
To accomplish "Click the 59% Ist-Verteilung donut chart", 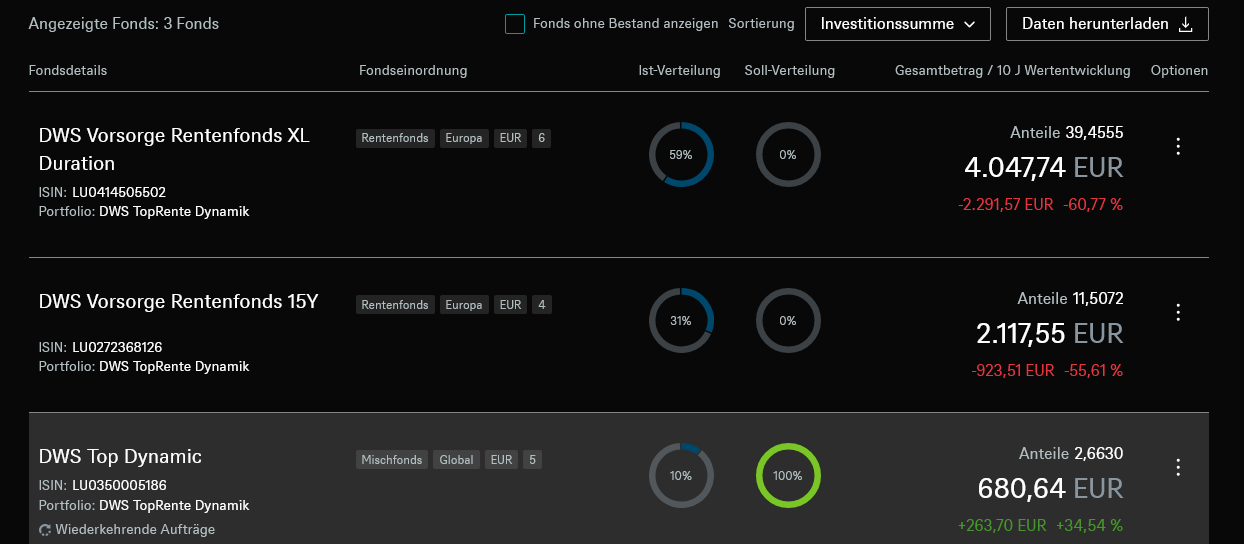I will click(x=681, y=155).
